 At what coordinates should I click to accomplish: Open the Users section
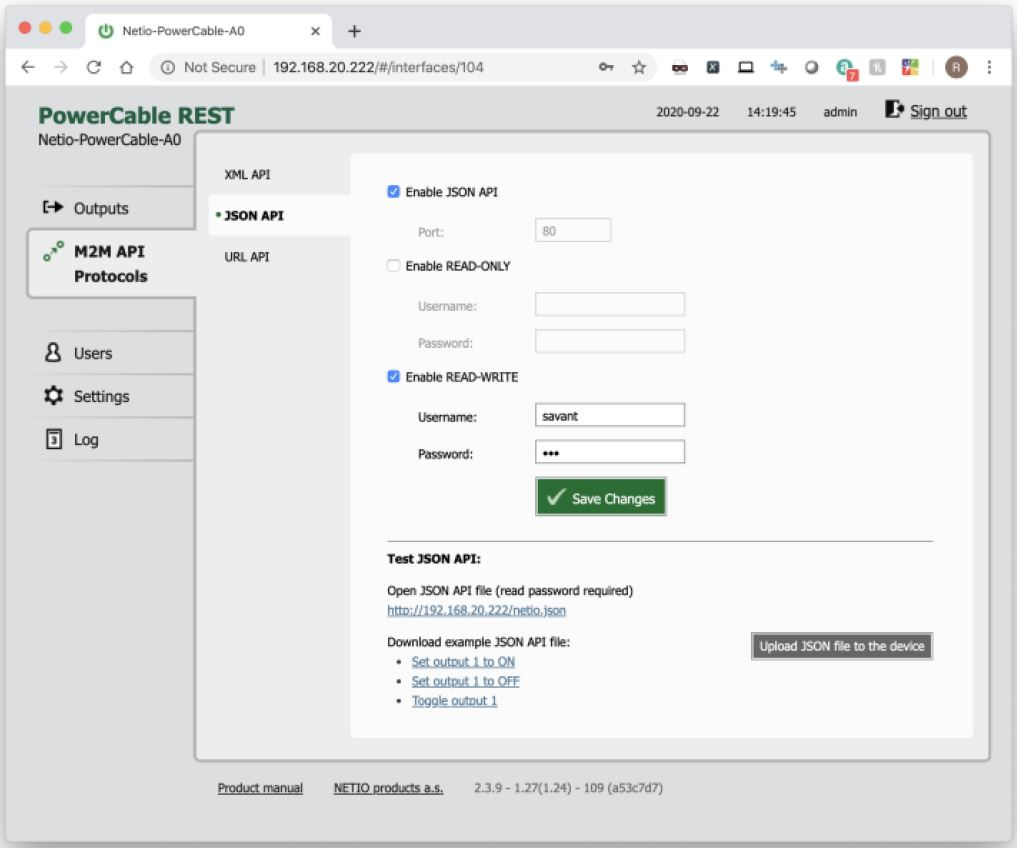point(93,353)
